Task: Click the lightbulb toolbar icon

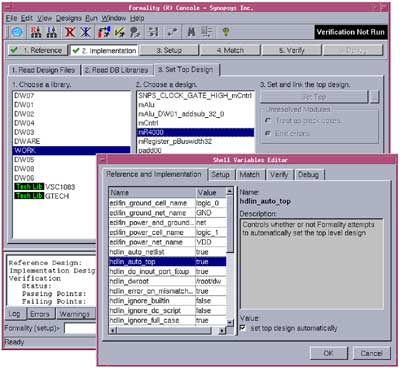Action: (226, 32)
